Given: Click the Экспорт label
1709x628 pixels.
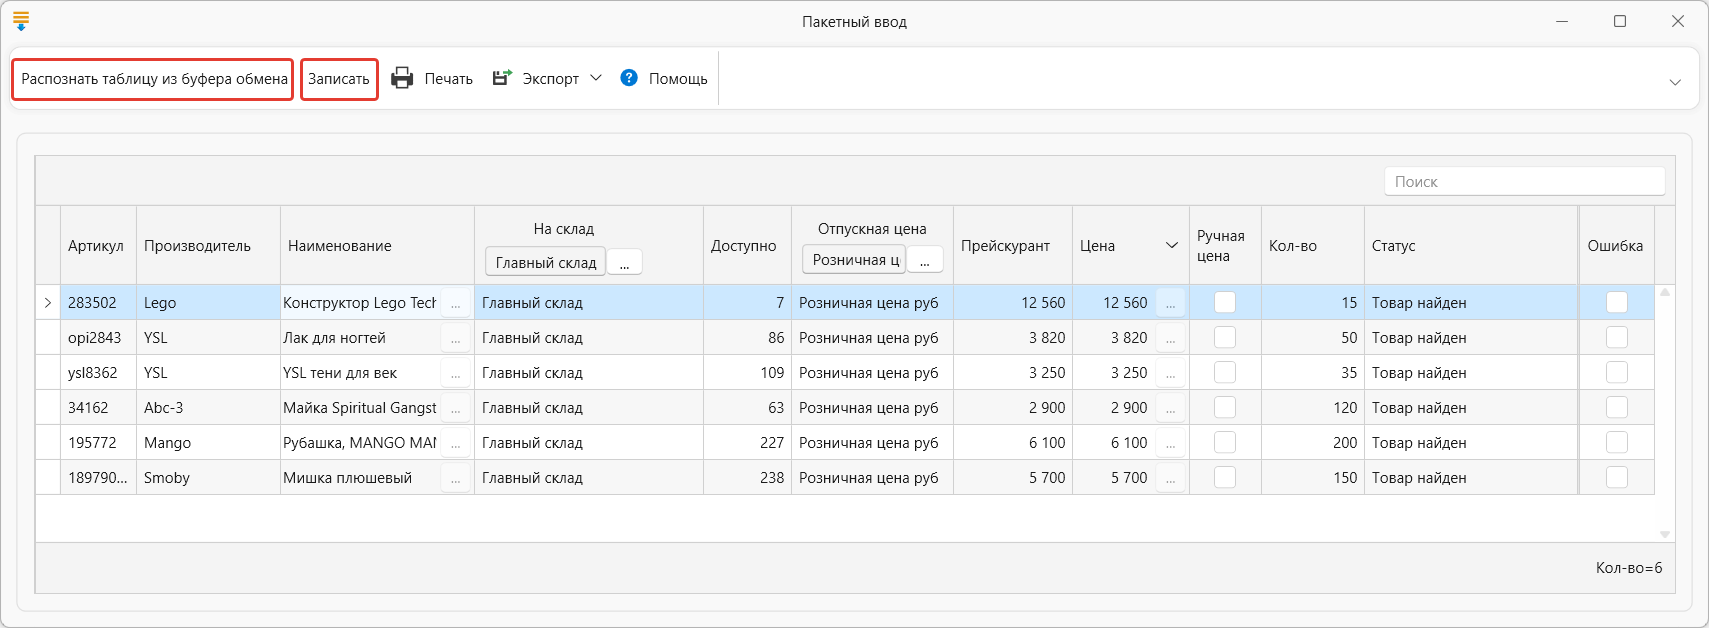Looking at the screenshot, I should click(x=550, y=79).
